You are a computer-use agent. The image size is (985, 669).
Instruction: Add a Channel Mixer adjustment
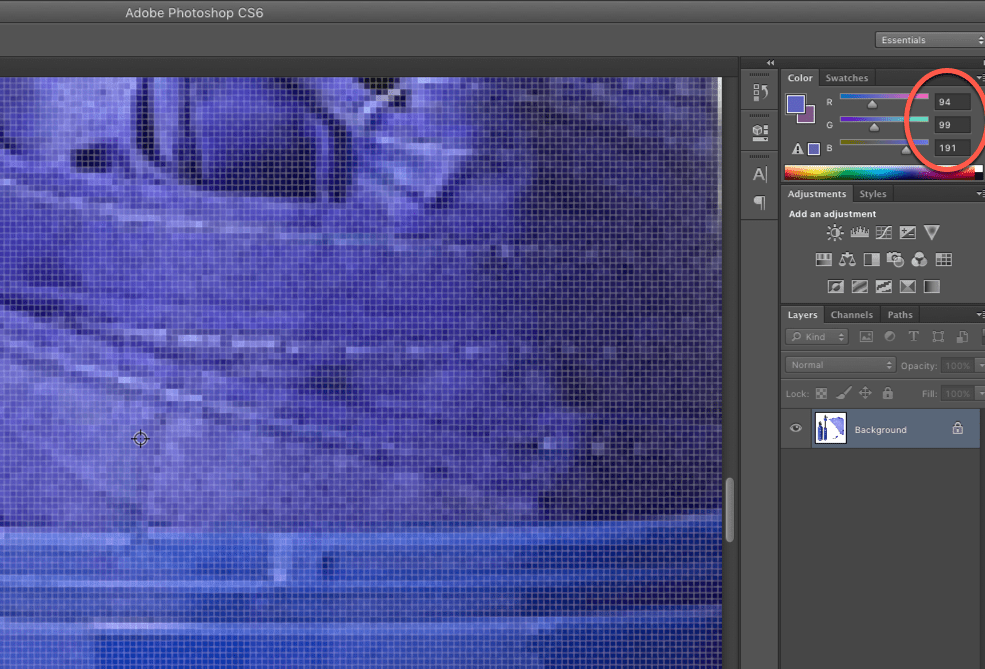coord(919,260)
